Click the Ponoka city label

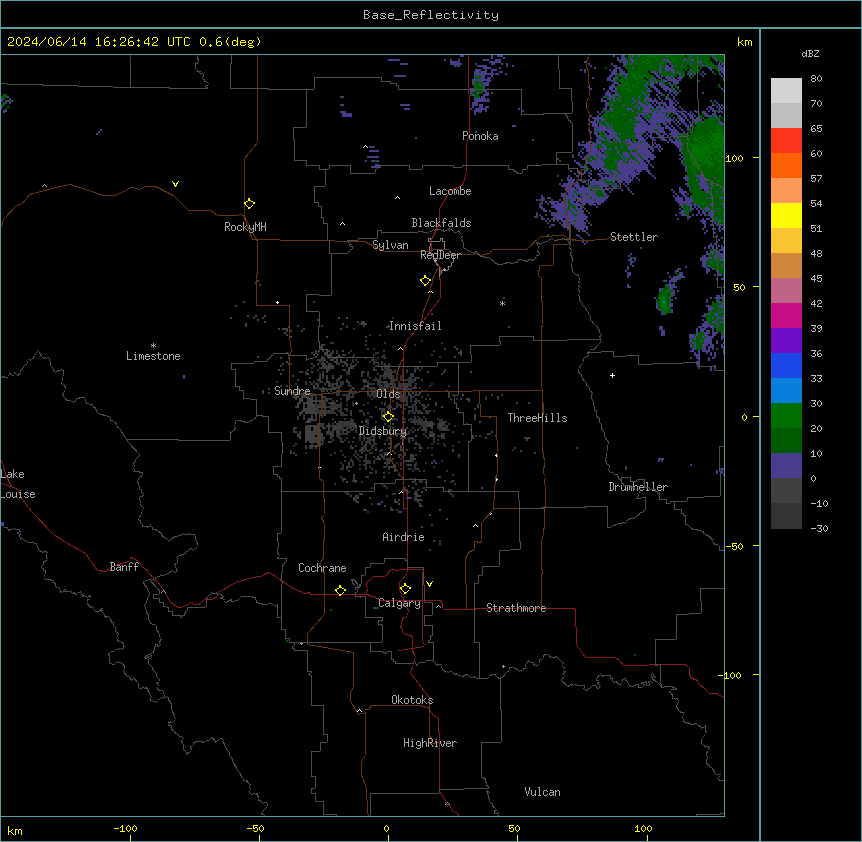(480, 136)
